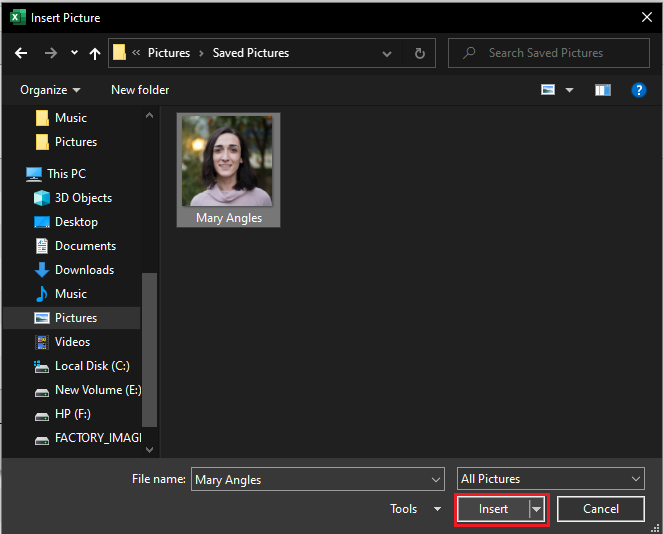Expand the view options dropdown arrow
663x534 pixels.
pyautogui.click(x=570, y=90)
